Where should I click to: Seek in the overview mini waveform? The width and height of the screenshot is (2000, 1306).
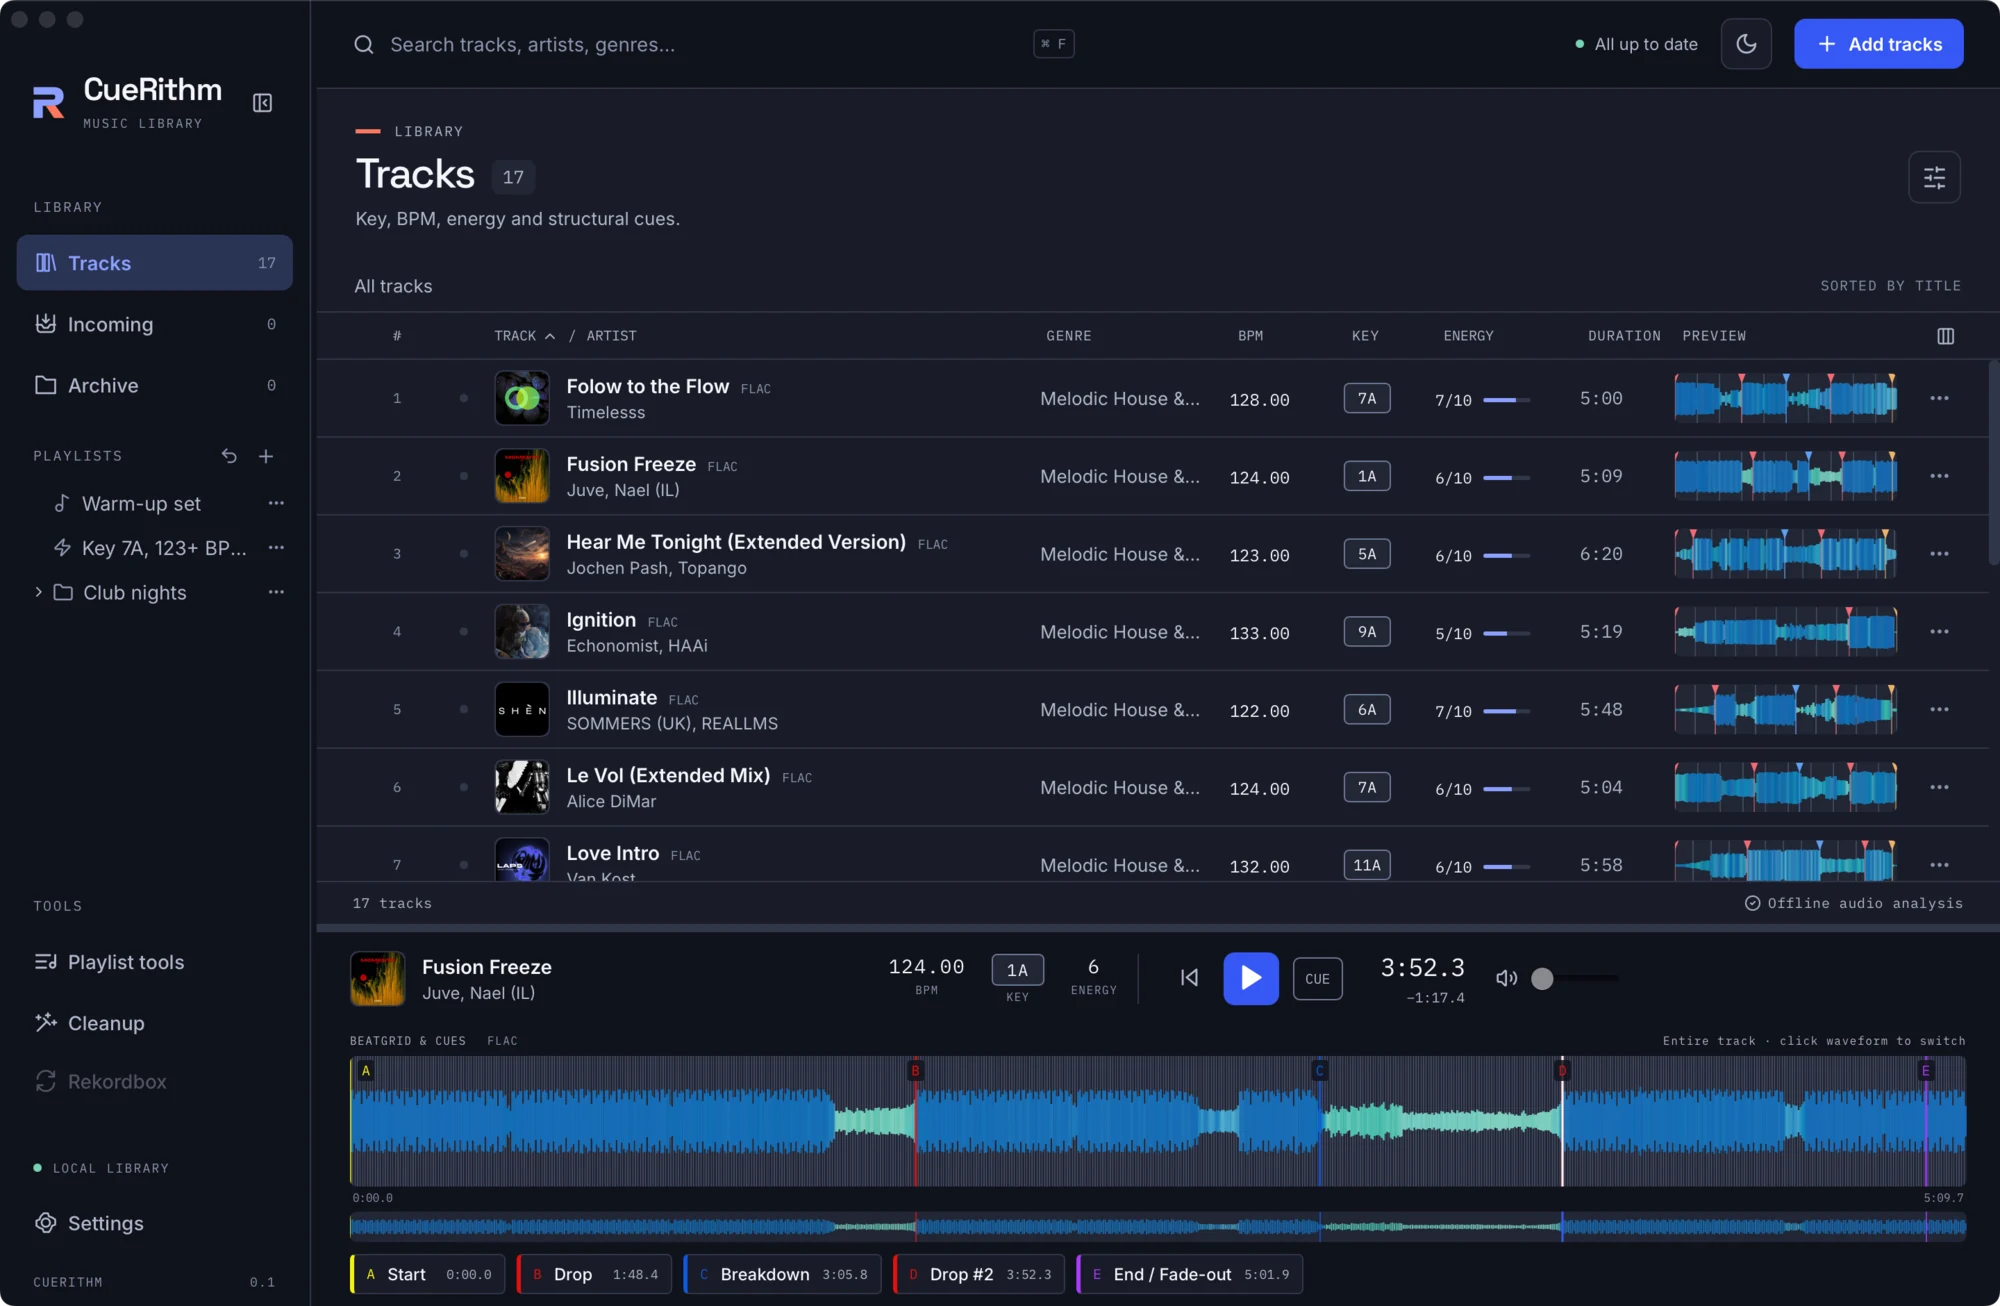[x=1157, y=1226]
